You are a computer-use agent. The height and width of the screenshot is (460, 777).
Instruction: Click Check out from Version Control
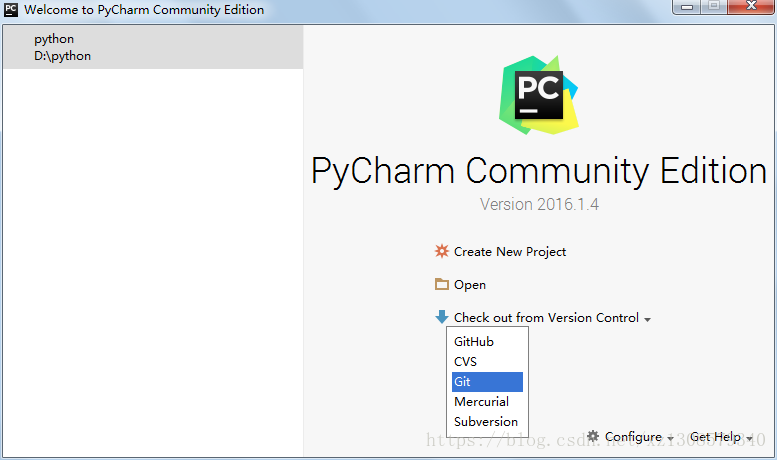click(x=546, y=318)
